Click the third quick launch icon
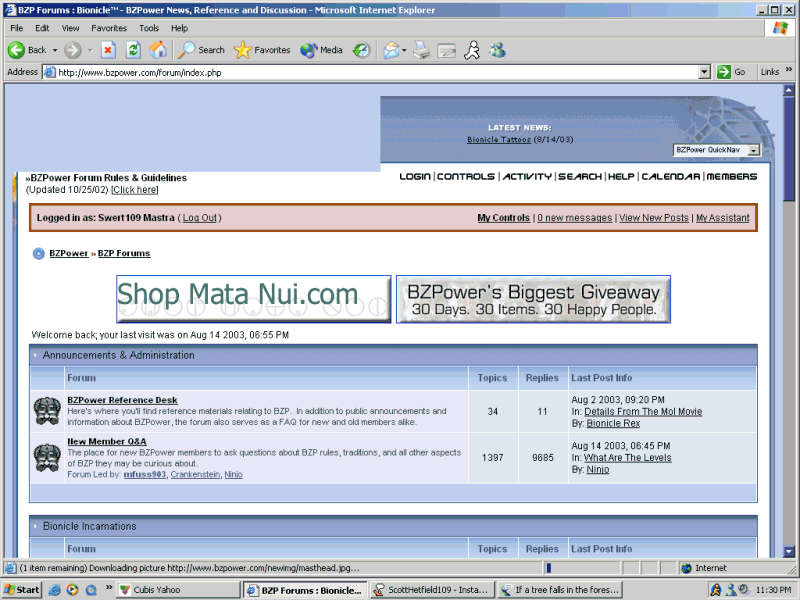Viewport: 800px width, 600px height. point(91,590)
